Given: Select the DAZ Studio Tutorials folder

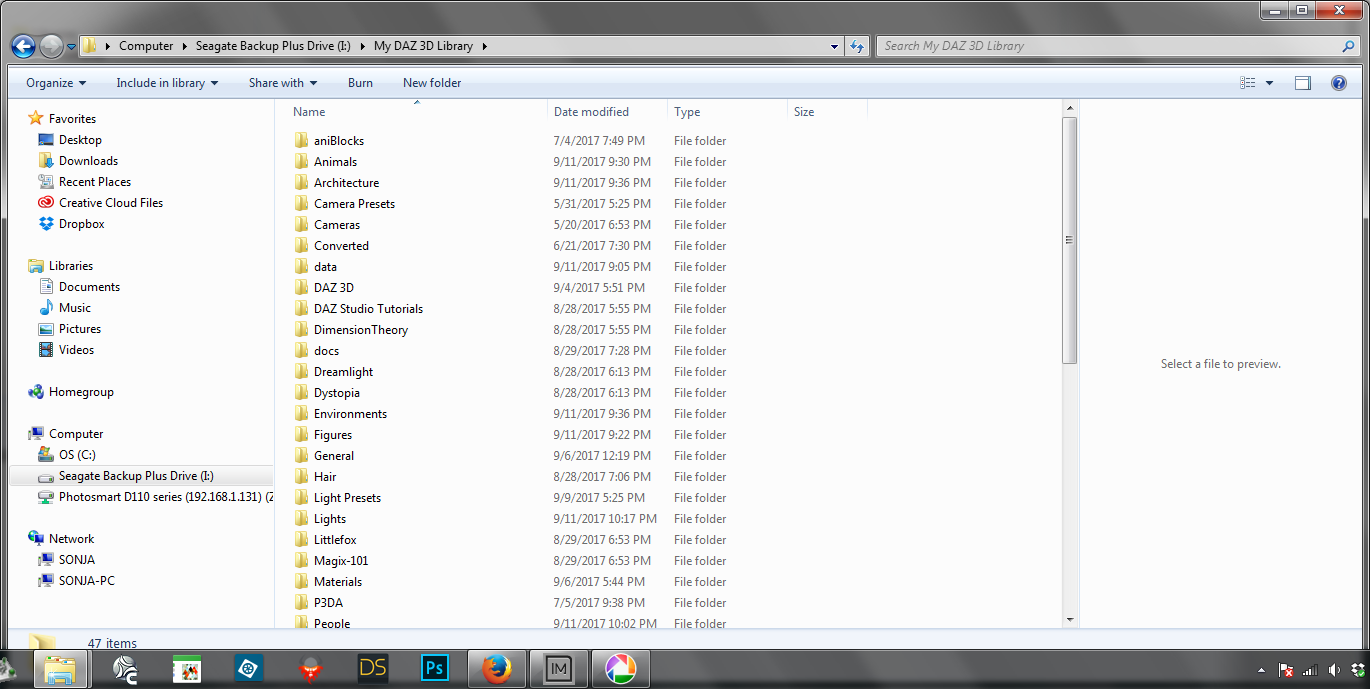Looking at the screenshot, I should pyautogui.click(x=368, y=309).
